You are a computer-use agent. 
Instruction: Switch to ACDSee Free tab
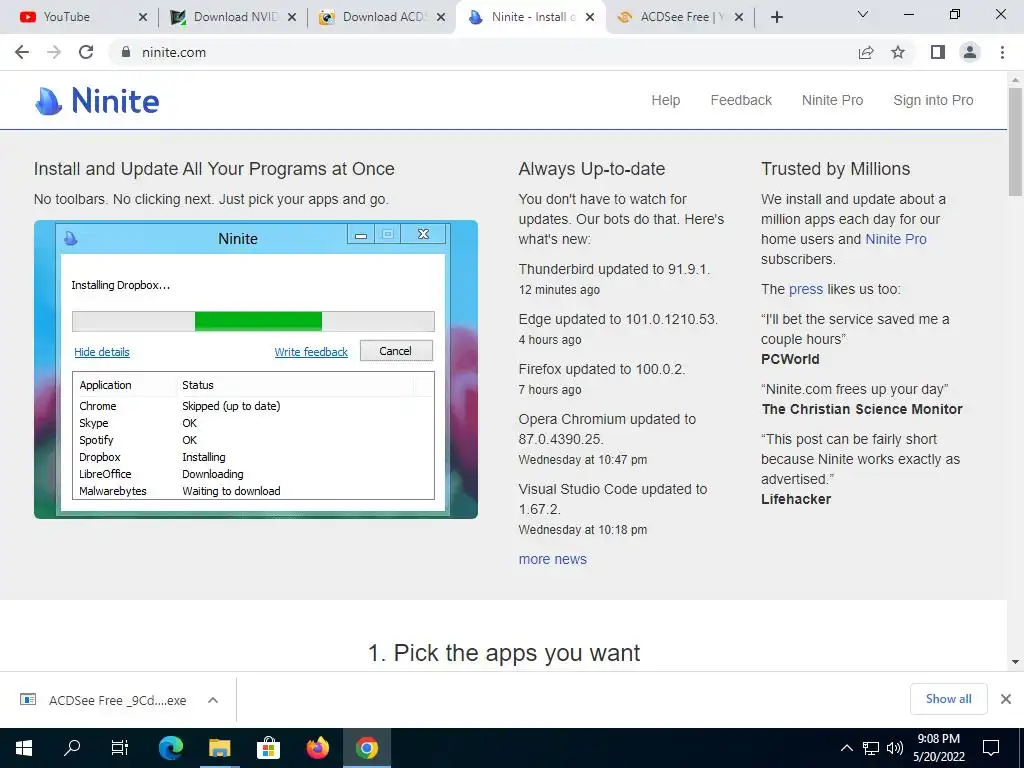680,17
